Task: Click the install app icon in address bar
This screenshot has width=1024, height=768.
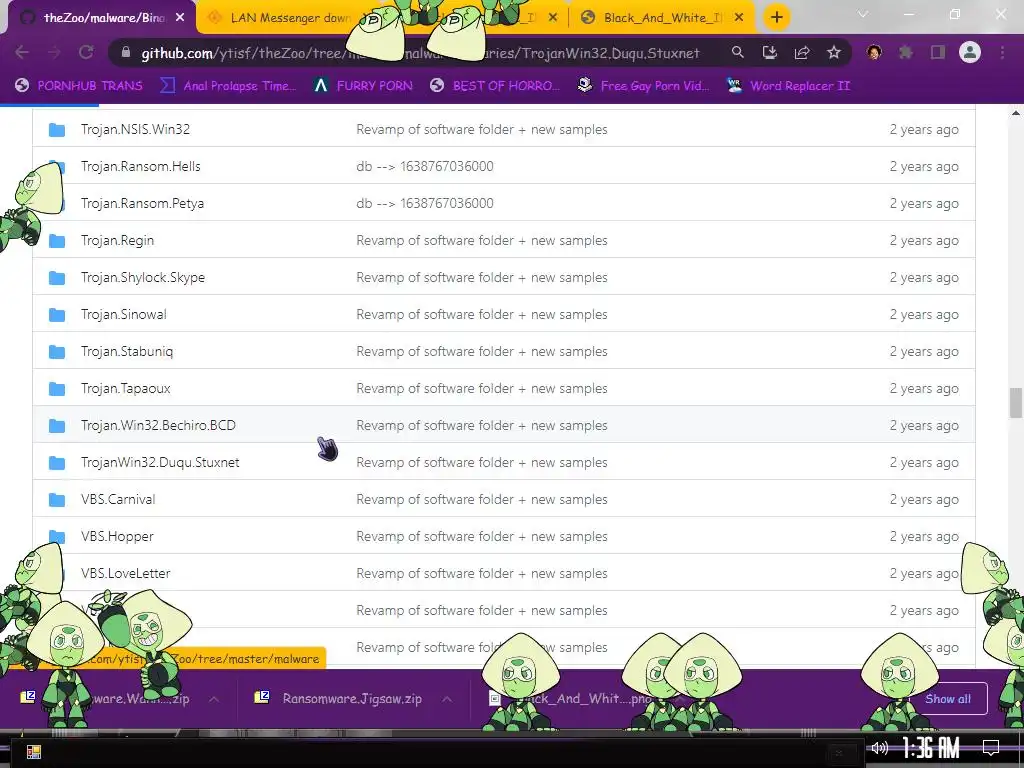Action: click(x=769, y=52)
